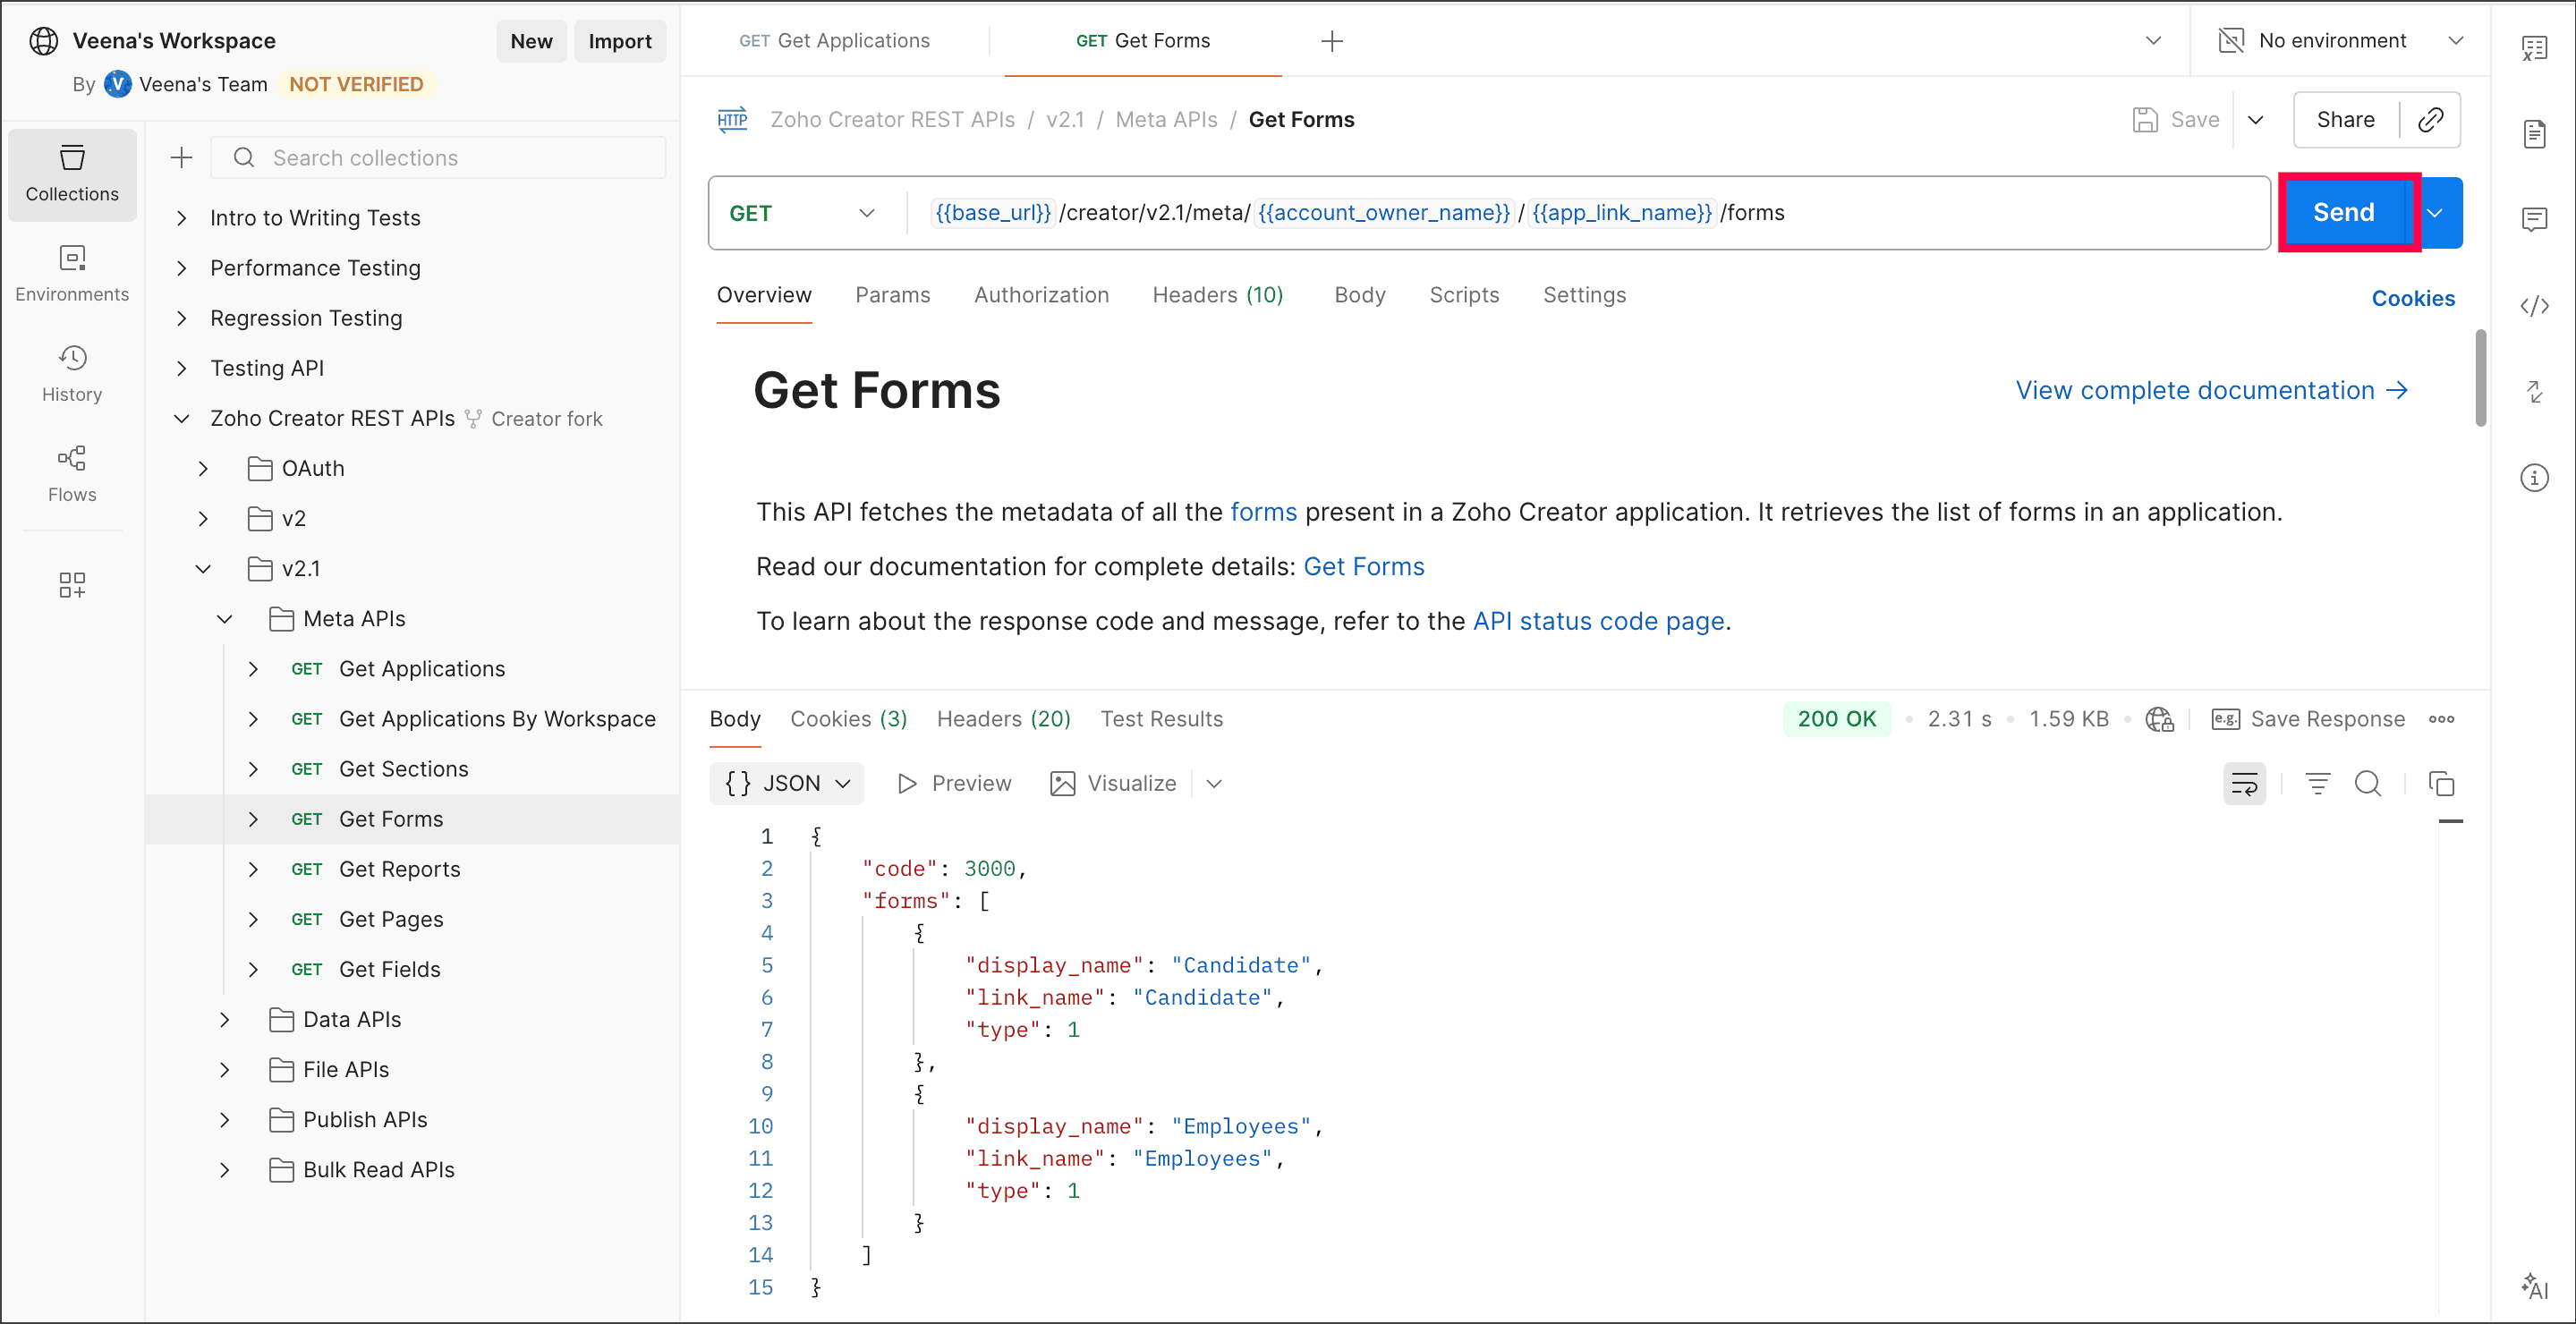Search within the response body
This screenshot has width=2576, height=1324.
coord(2367,784)
